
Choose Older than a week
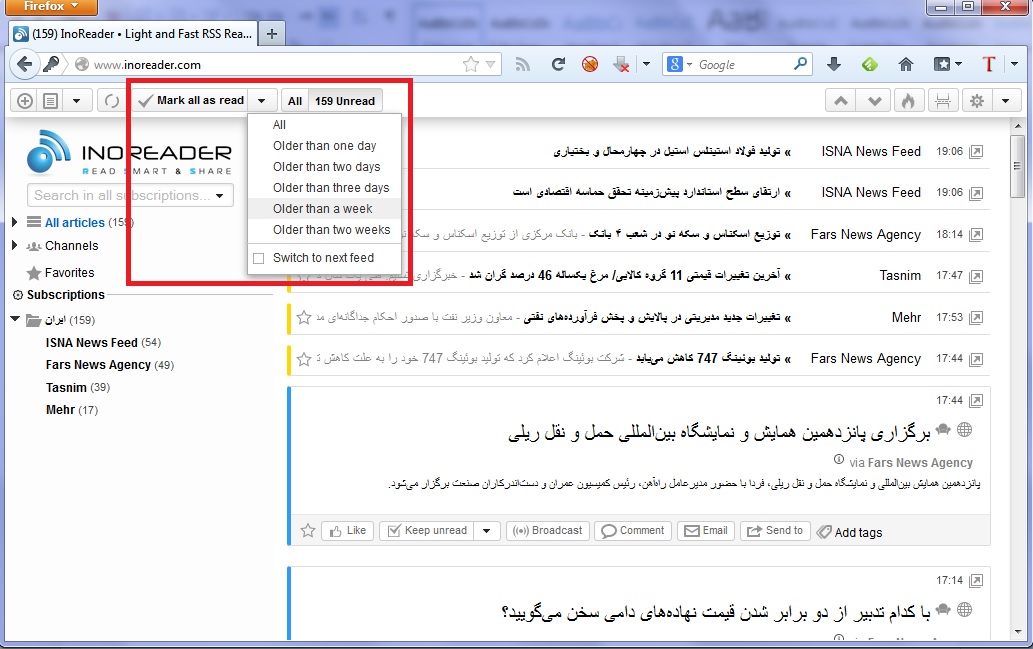click(x=325, y=209)
